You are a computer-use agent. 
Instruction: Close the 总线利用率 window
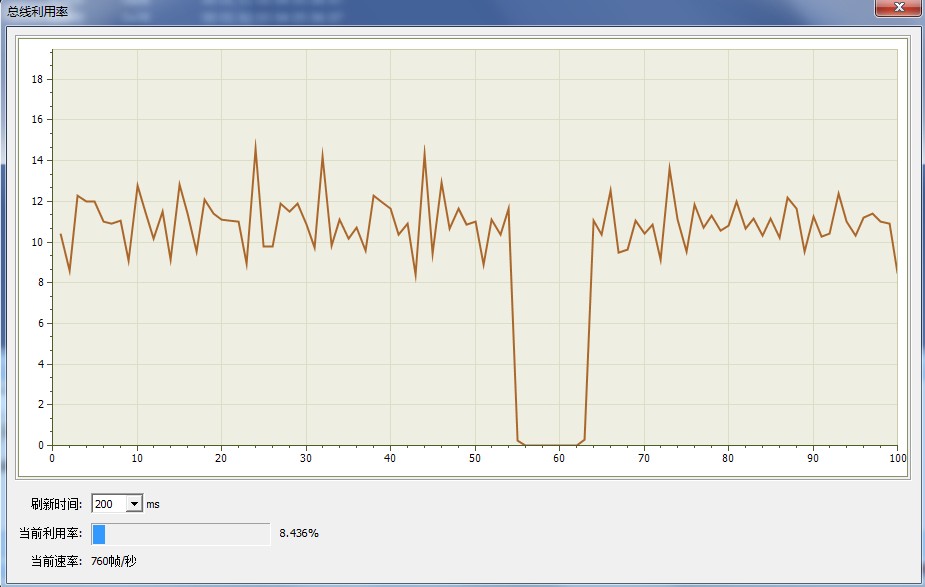[x=899, y=8]
